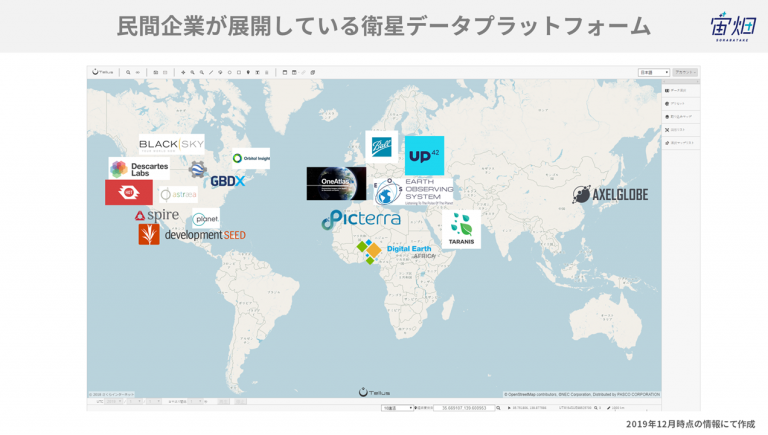This screenshot has height=435, width=768.
Task: Click the coordinate field showing 35.665107 139.600953
Action: tap(464, 408)
